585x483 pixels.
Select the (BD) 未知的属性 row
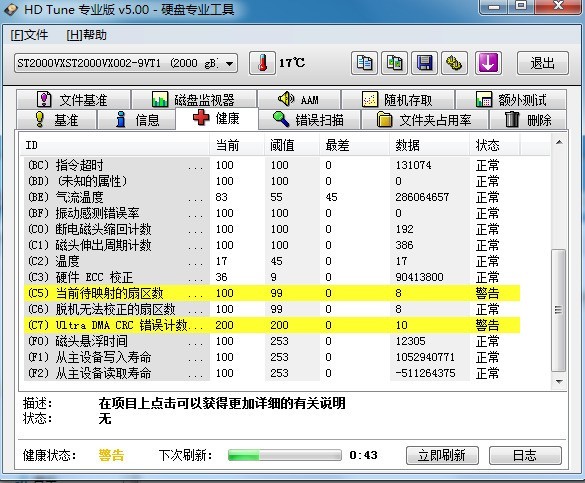click(272, 181)
